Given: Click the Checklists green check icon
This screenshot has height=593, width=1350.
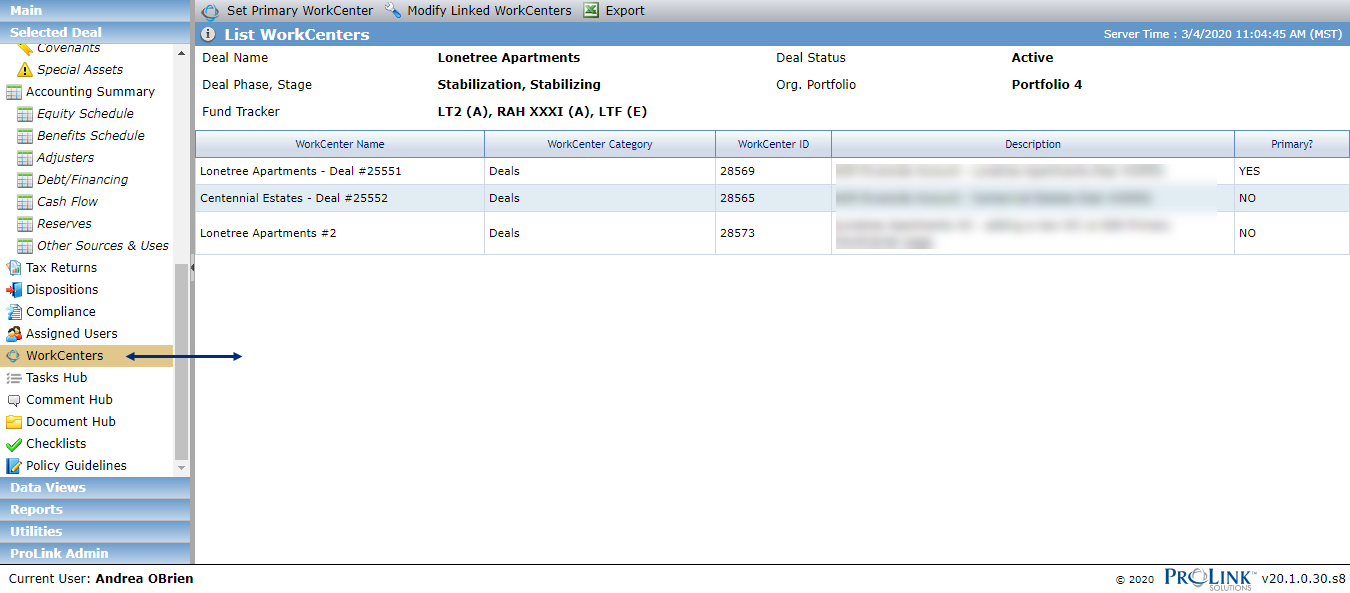Looking at the screenshot, I should [14, 444].
